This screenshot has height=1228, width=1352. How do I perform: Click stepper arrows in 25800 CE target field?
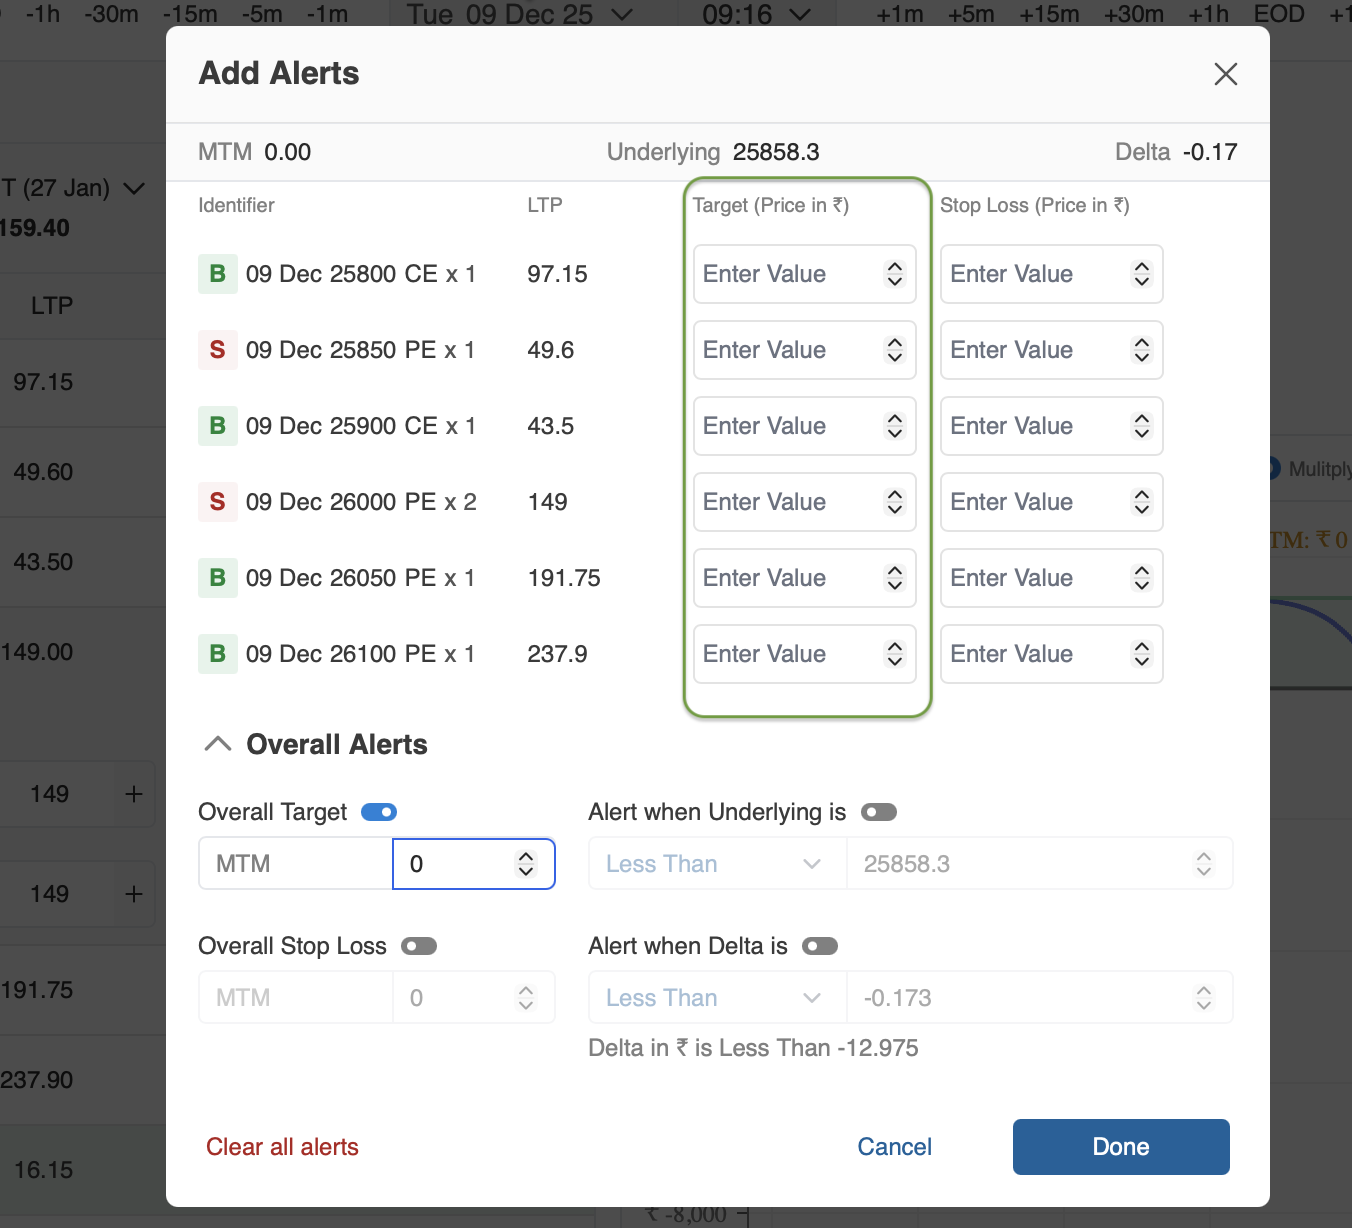(894, 274)
